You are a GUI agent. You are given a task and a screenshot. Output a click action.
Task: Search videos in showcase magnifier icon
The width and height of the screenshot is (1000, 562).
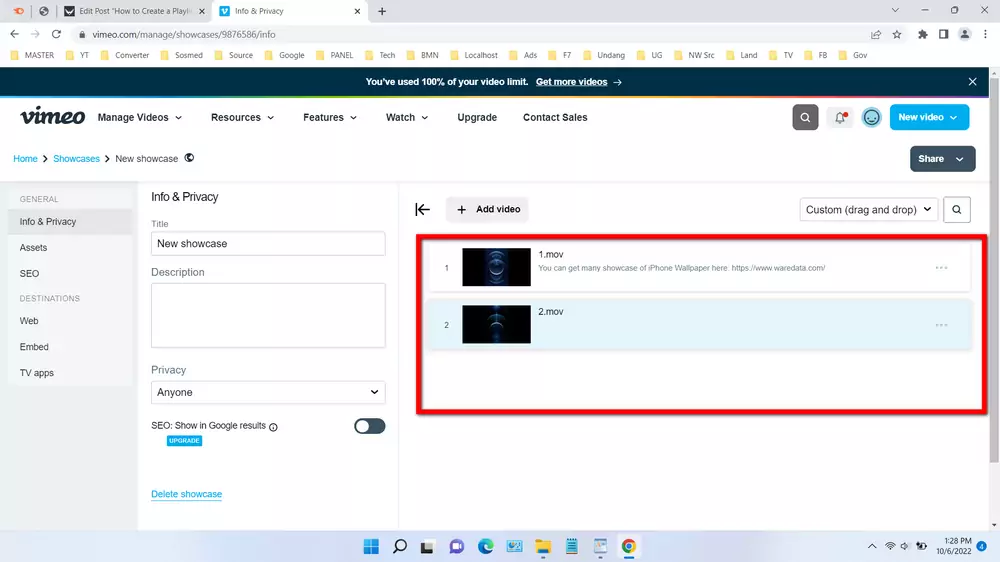click(x=957, y=209)
